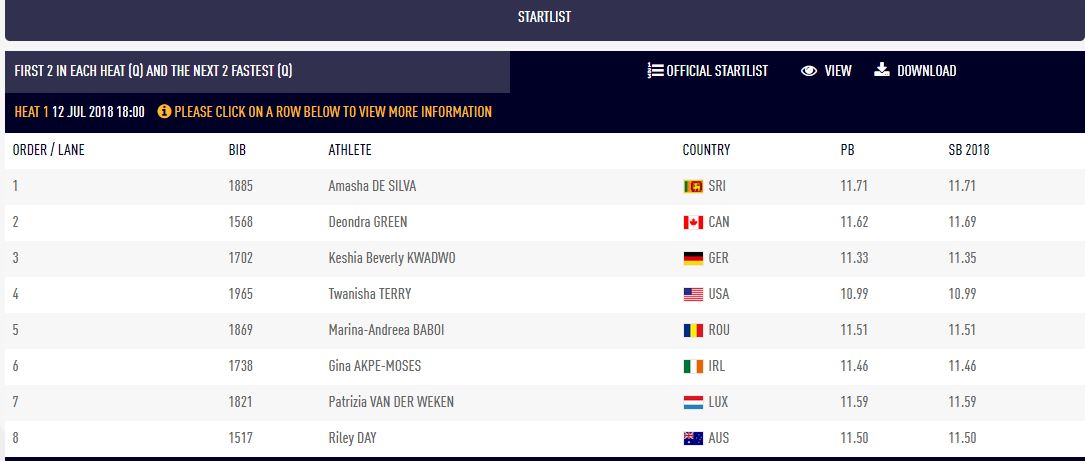Click the eye icon beside View
The height and width of the screenshot is (461, 1085).
(x=809, y=71)
